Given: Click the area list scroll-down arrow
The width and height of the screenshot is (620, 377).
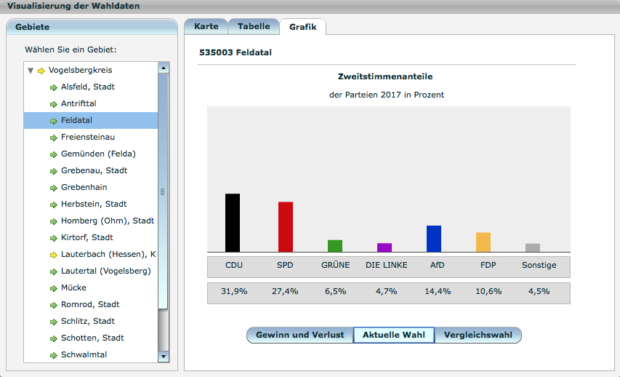Looking at the screenshot, I should tap(163, 356).
